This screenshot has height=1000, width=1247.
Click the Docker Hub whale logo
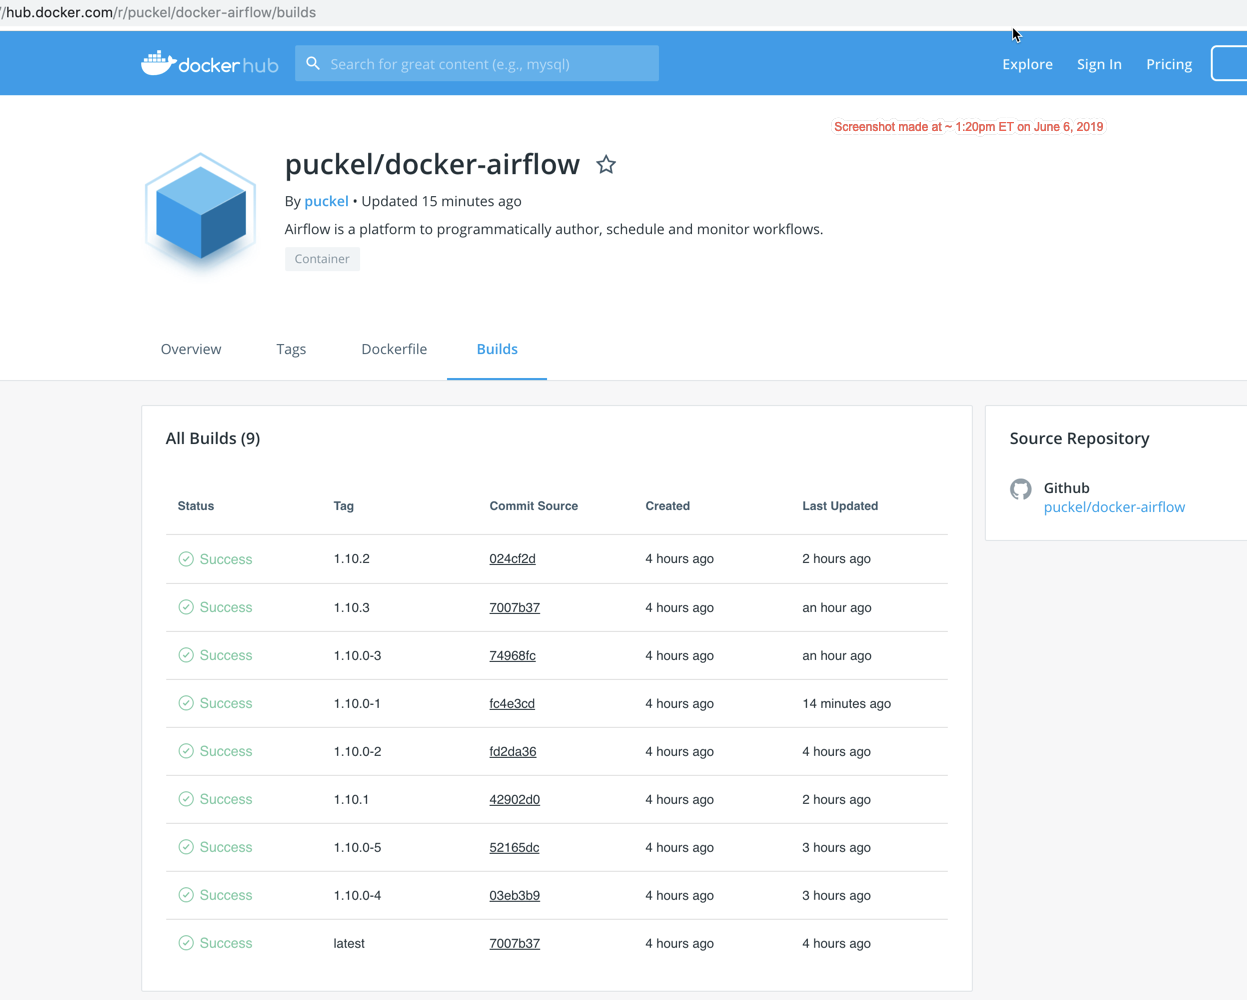point(209,64)
